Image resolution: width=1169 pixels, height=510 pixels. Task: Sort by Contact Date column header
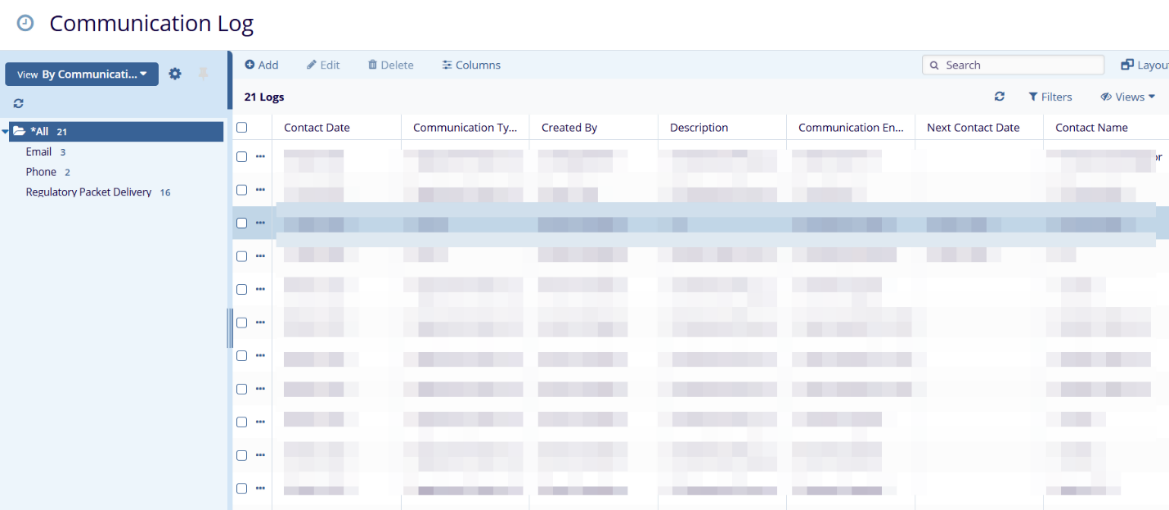tap(317, 128)
